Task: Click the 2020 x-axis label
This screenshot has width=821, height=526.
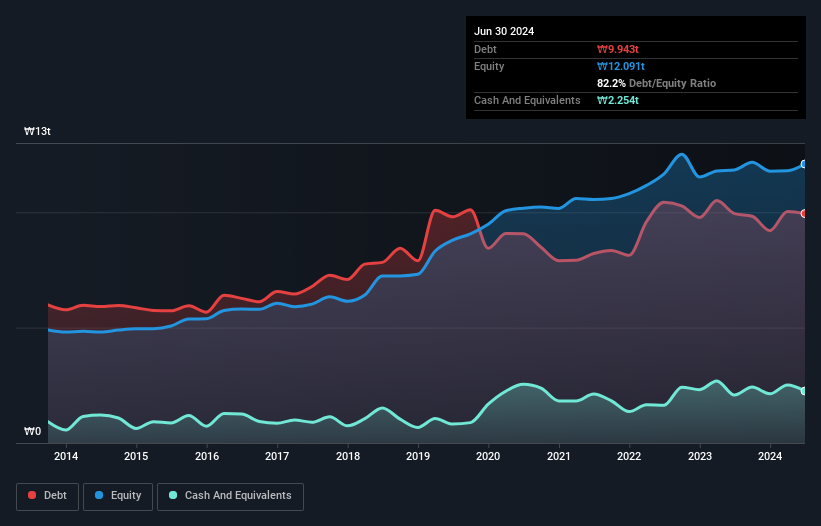Action: [488, 456]
